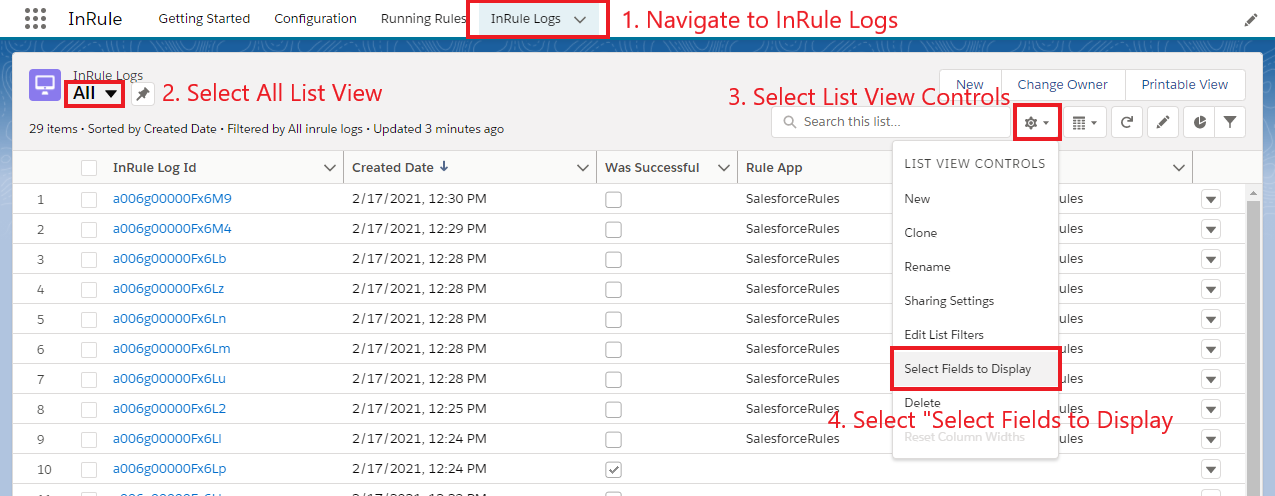The image size is (1275, 496).
Task: Click the edit page pencil icon
Action: [x=1251, y=19]
